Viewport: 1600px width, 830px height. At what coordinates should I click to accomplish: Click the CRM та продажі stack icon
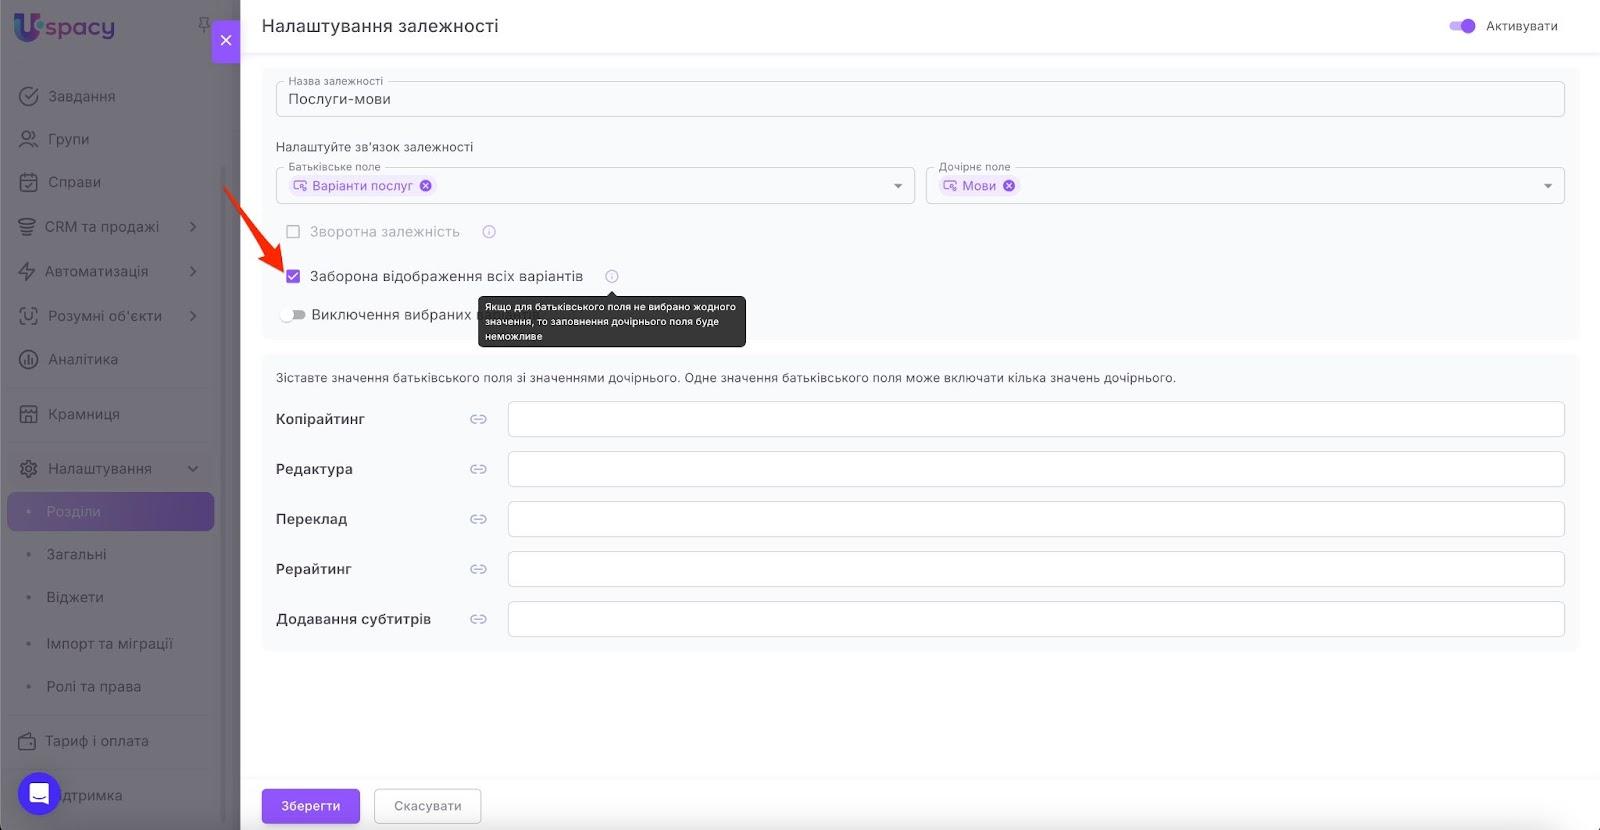coord(27,227)
